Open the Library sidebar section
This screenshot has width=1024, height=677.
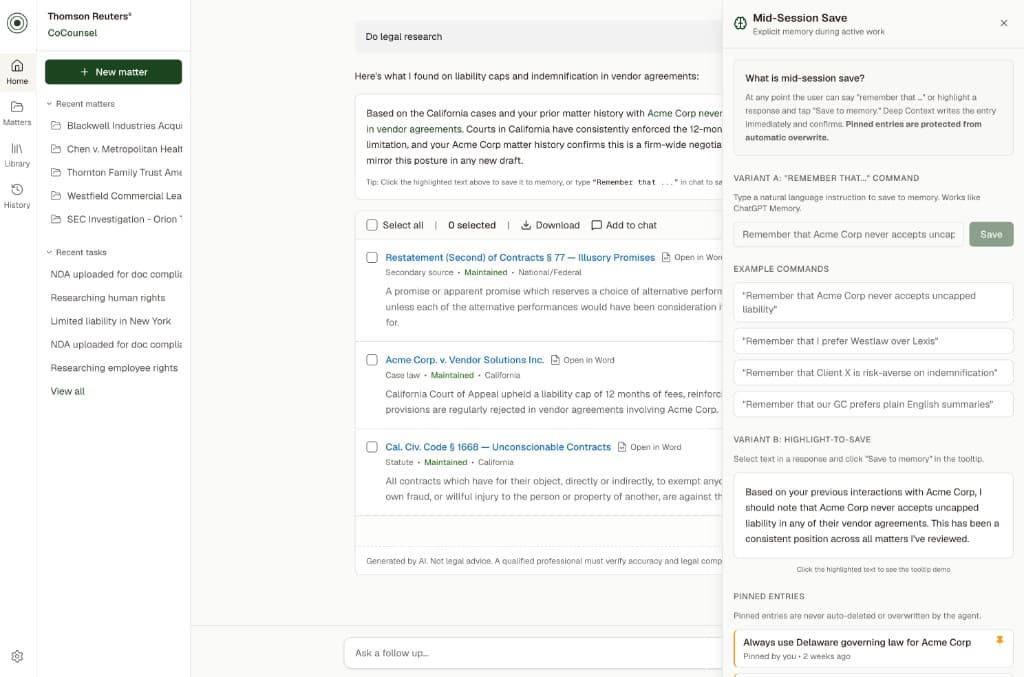17,155
